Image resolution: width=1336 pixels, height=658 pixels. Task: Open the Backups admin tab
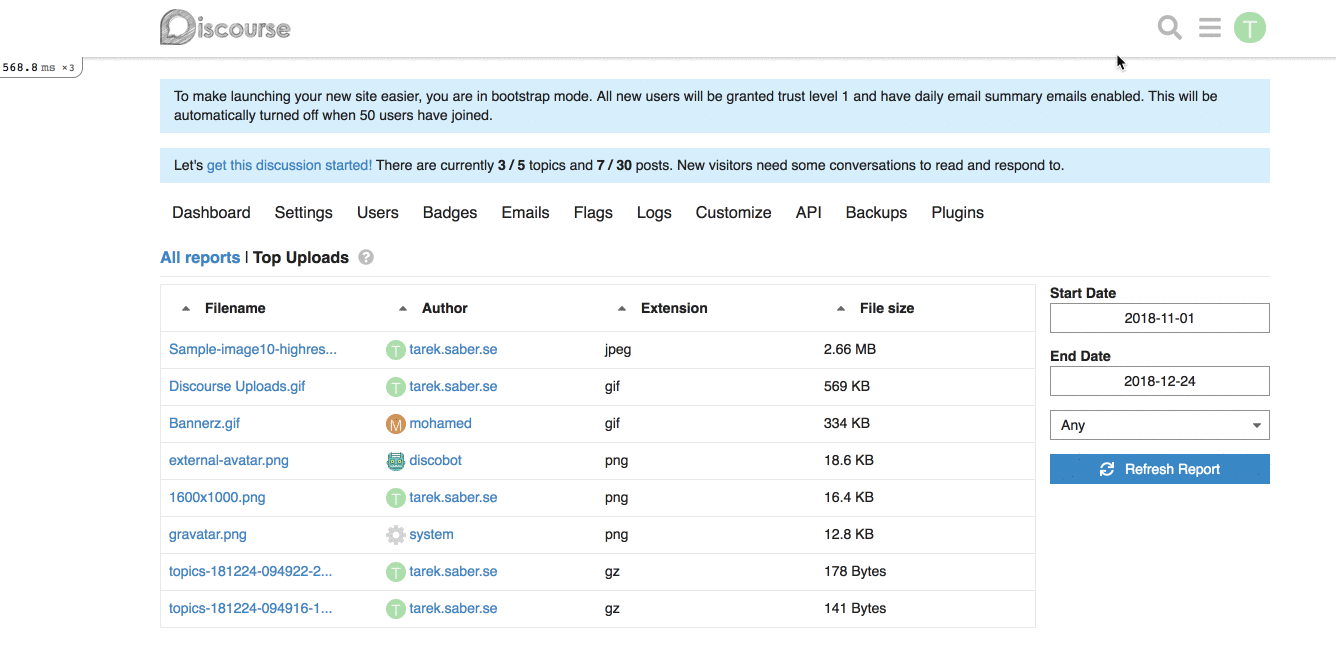(x=876, y=212)
